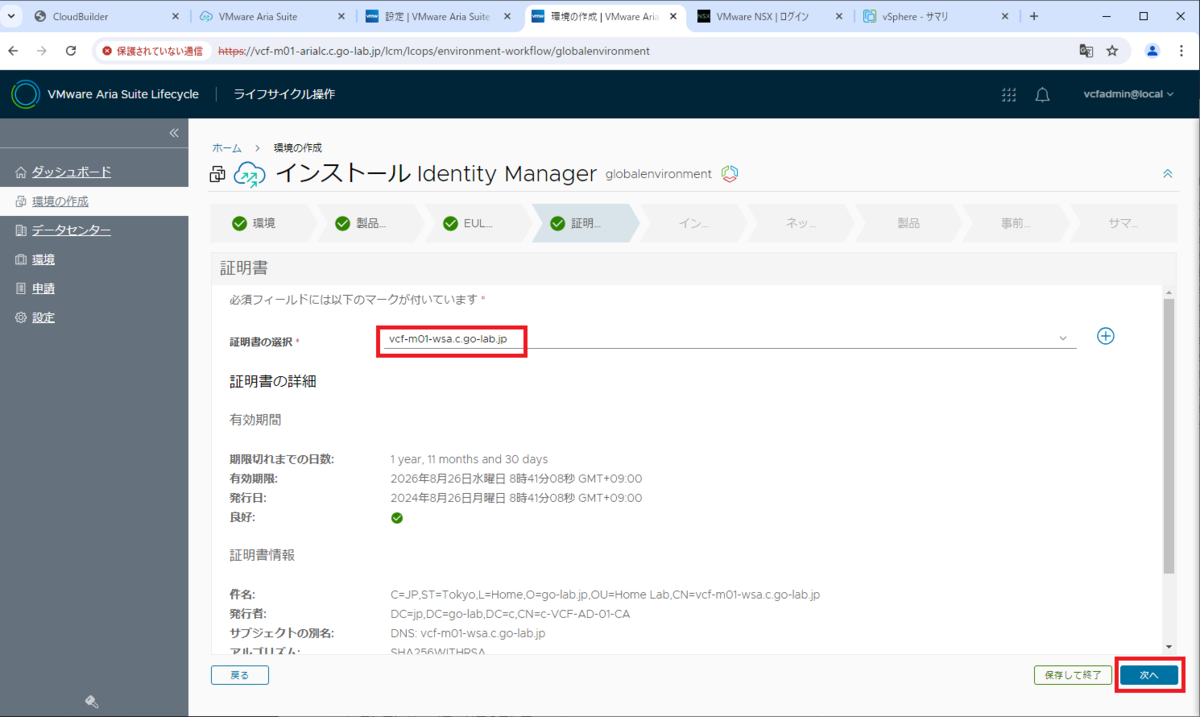Switch to the CloudBuilder browser tab

(105, 16)
